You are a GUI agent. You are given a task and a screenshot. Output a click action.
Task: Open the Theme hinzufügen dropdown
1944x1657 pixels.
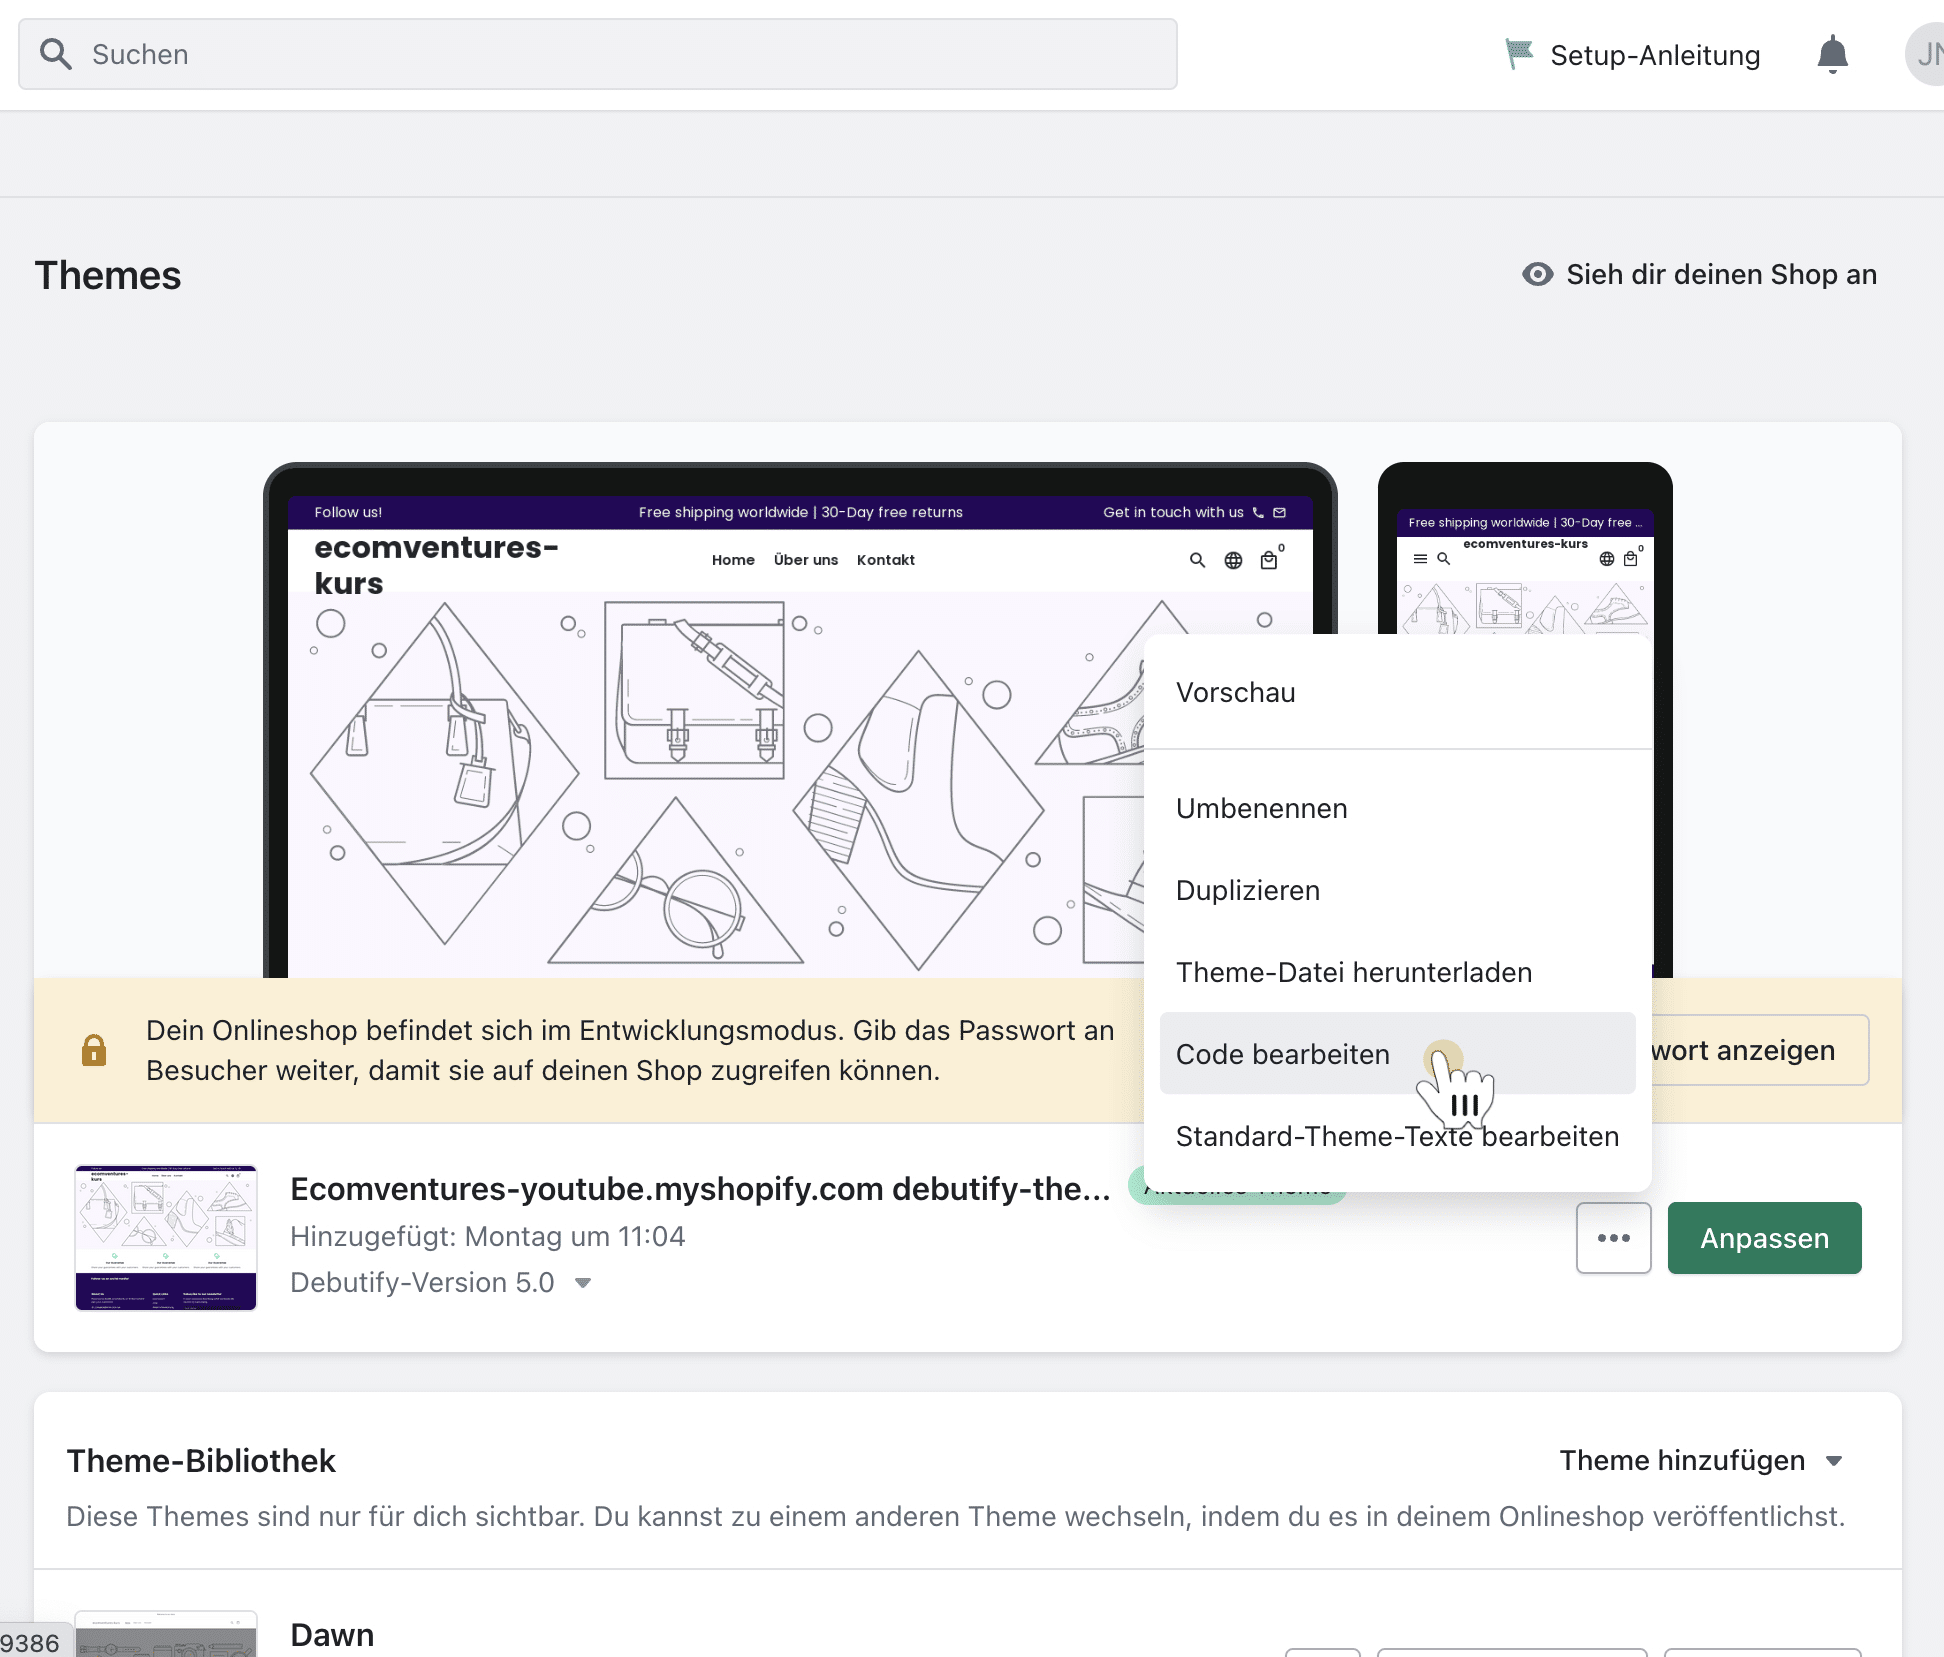click(1700, 1461)
